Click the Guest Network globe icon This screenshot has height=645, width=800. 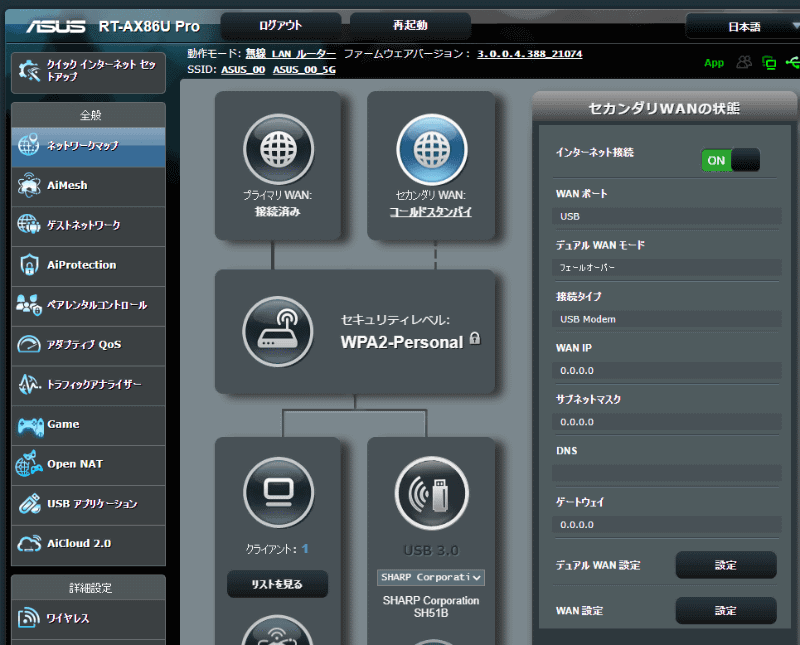(x=29, y=225)
